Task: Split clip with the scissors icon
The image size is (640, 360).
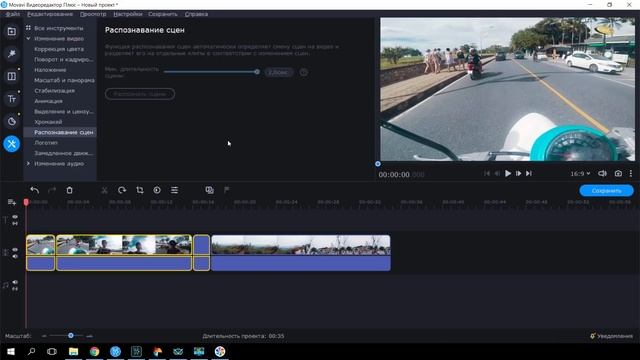Action: click(x=104, y=190)
